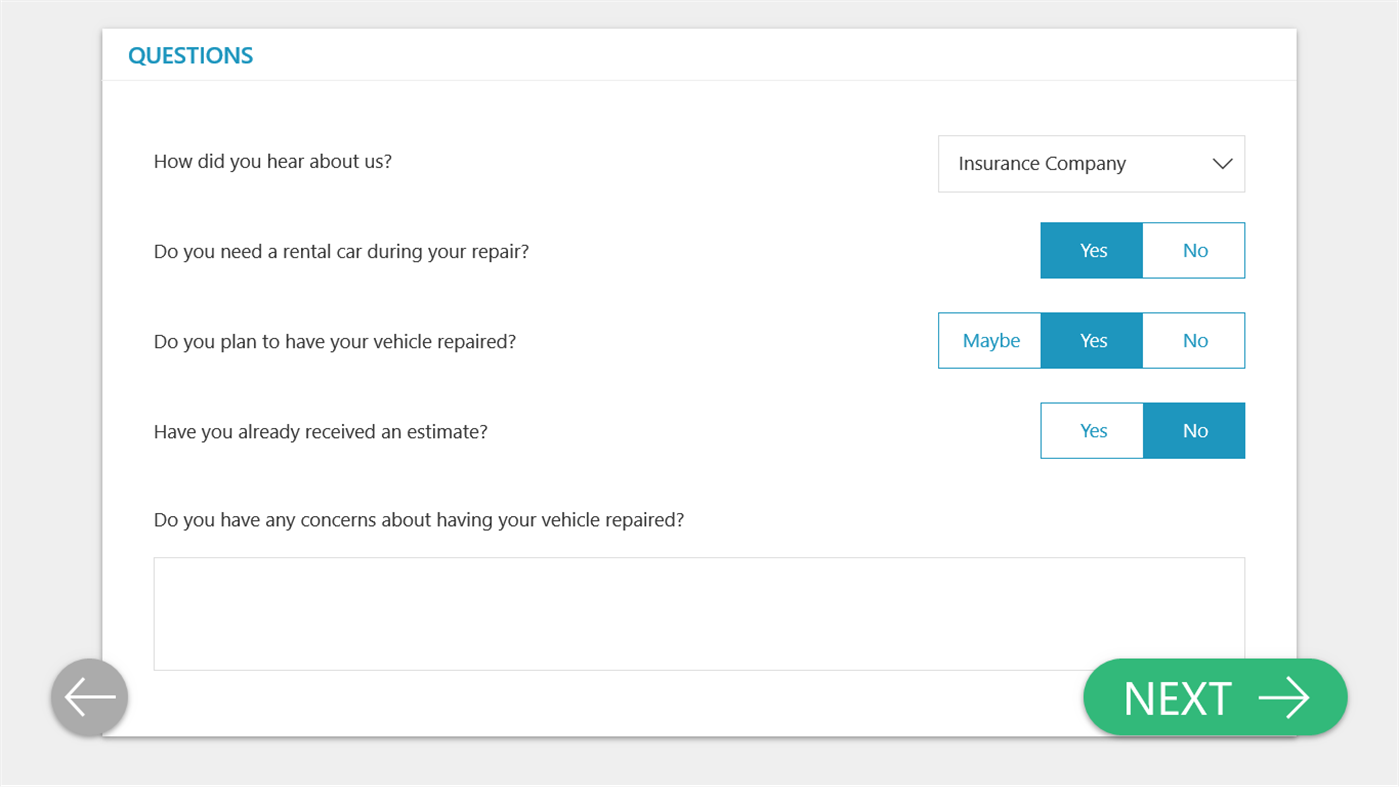Select Yes for needing a rental car
The width and height of the screenshot is (1399, 787).
(1092, 251)
